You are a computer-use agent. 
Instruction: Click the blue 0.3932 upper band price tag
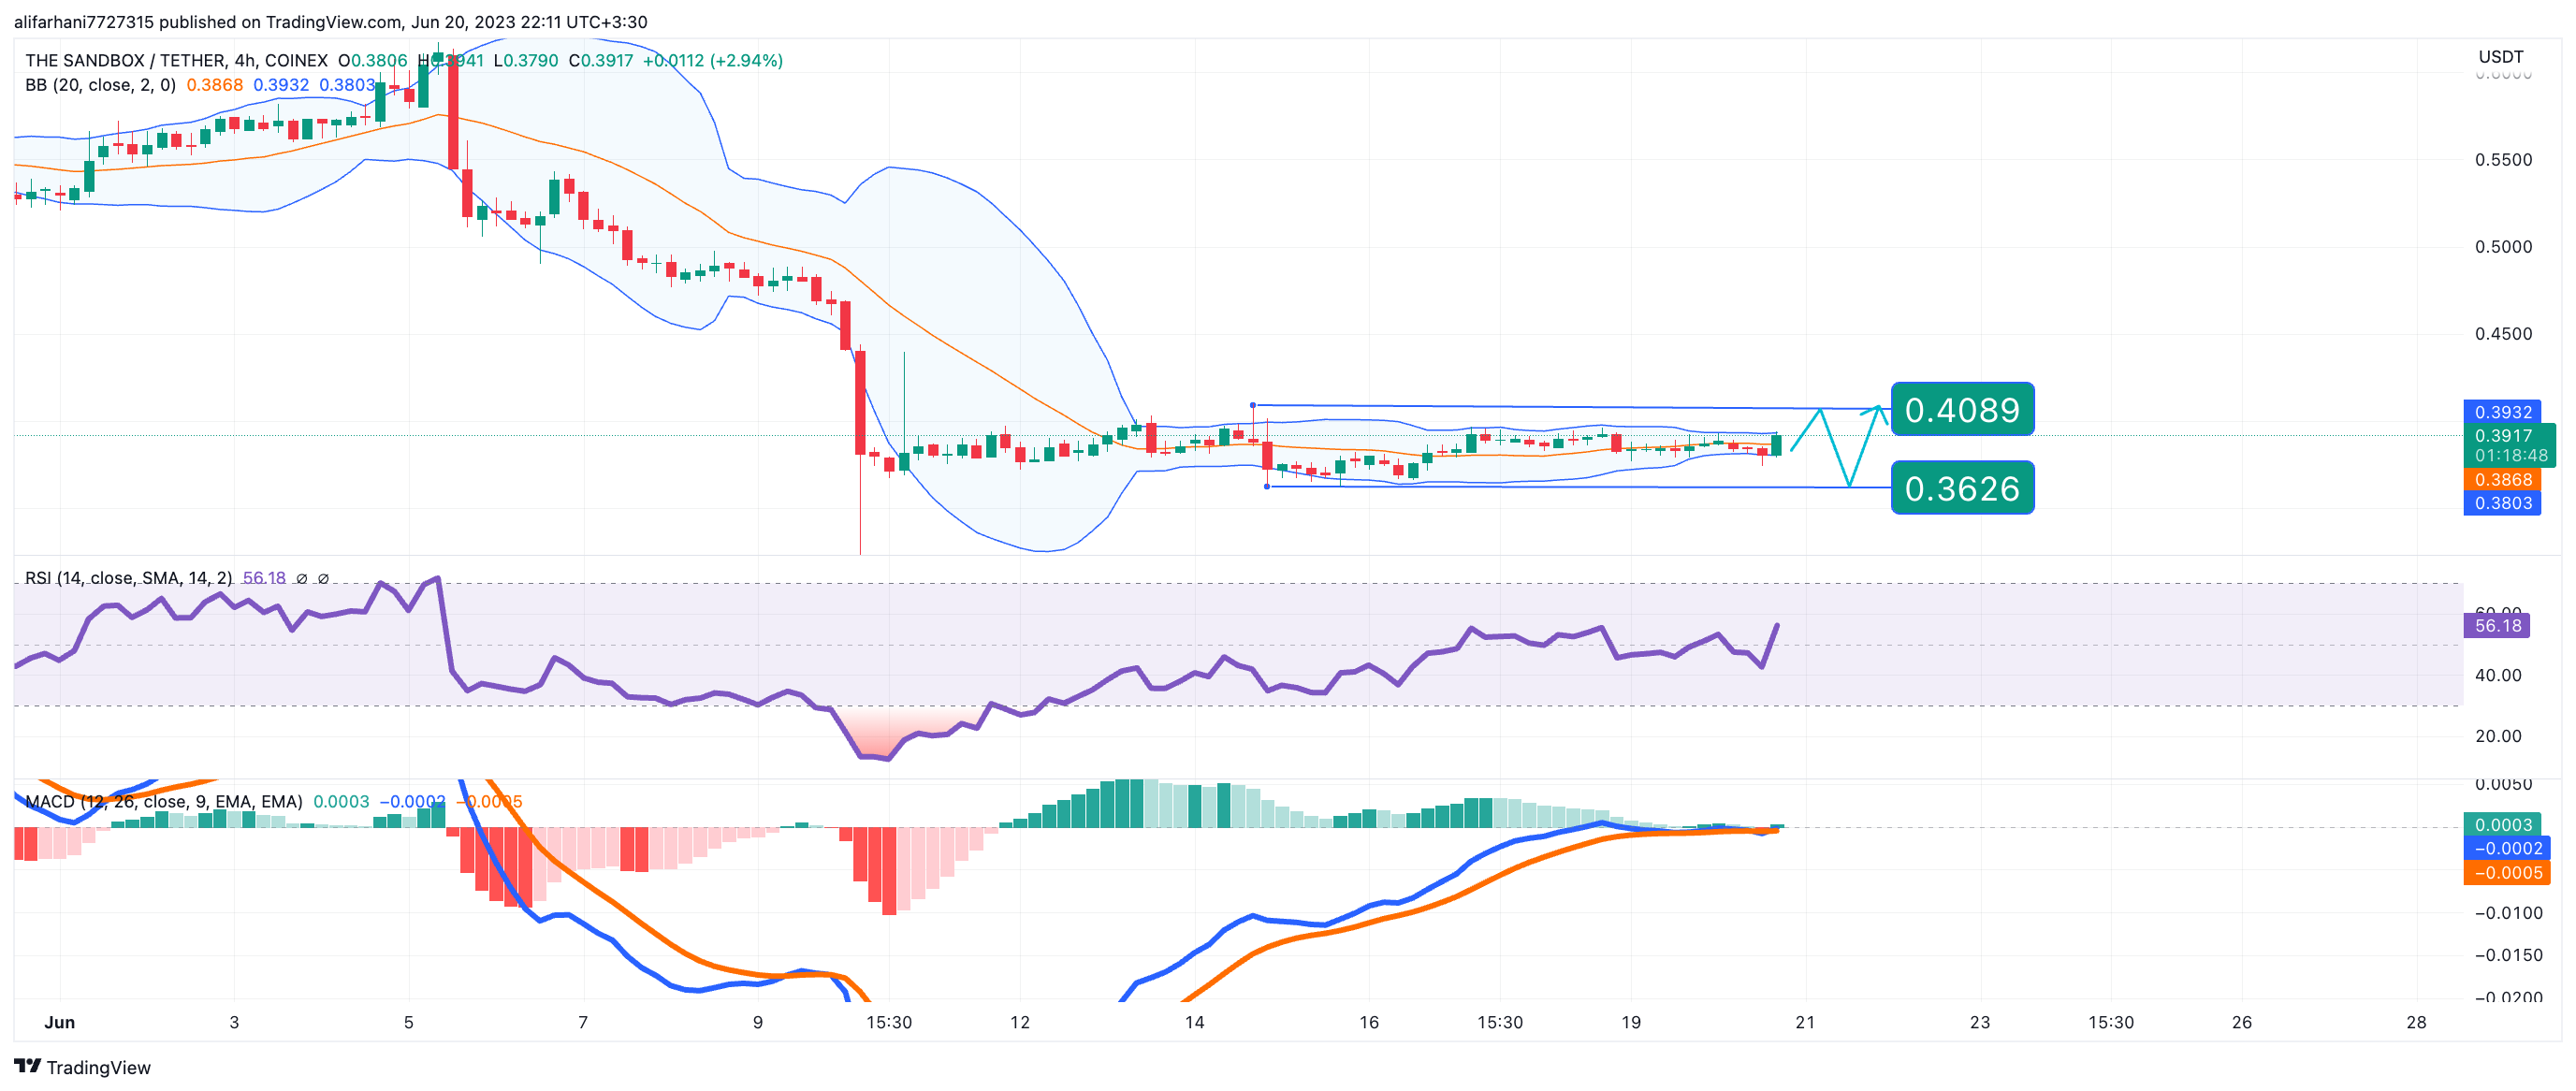point(2502,412)
